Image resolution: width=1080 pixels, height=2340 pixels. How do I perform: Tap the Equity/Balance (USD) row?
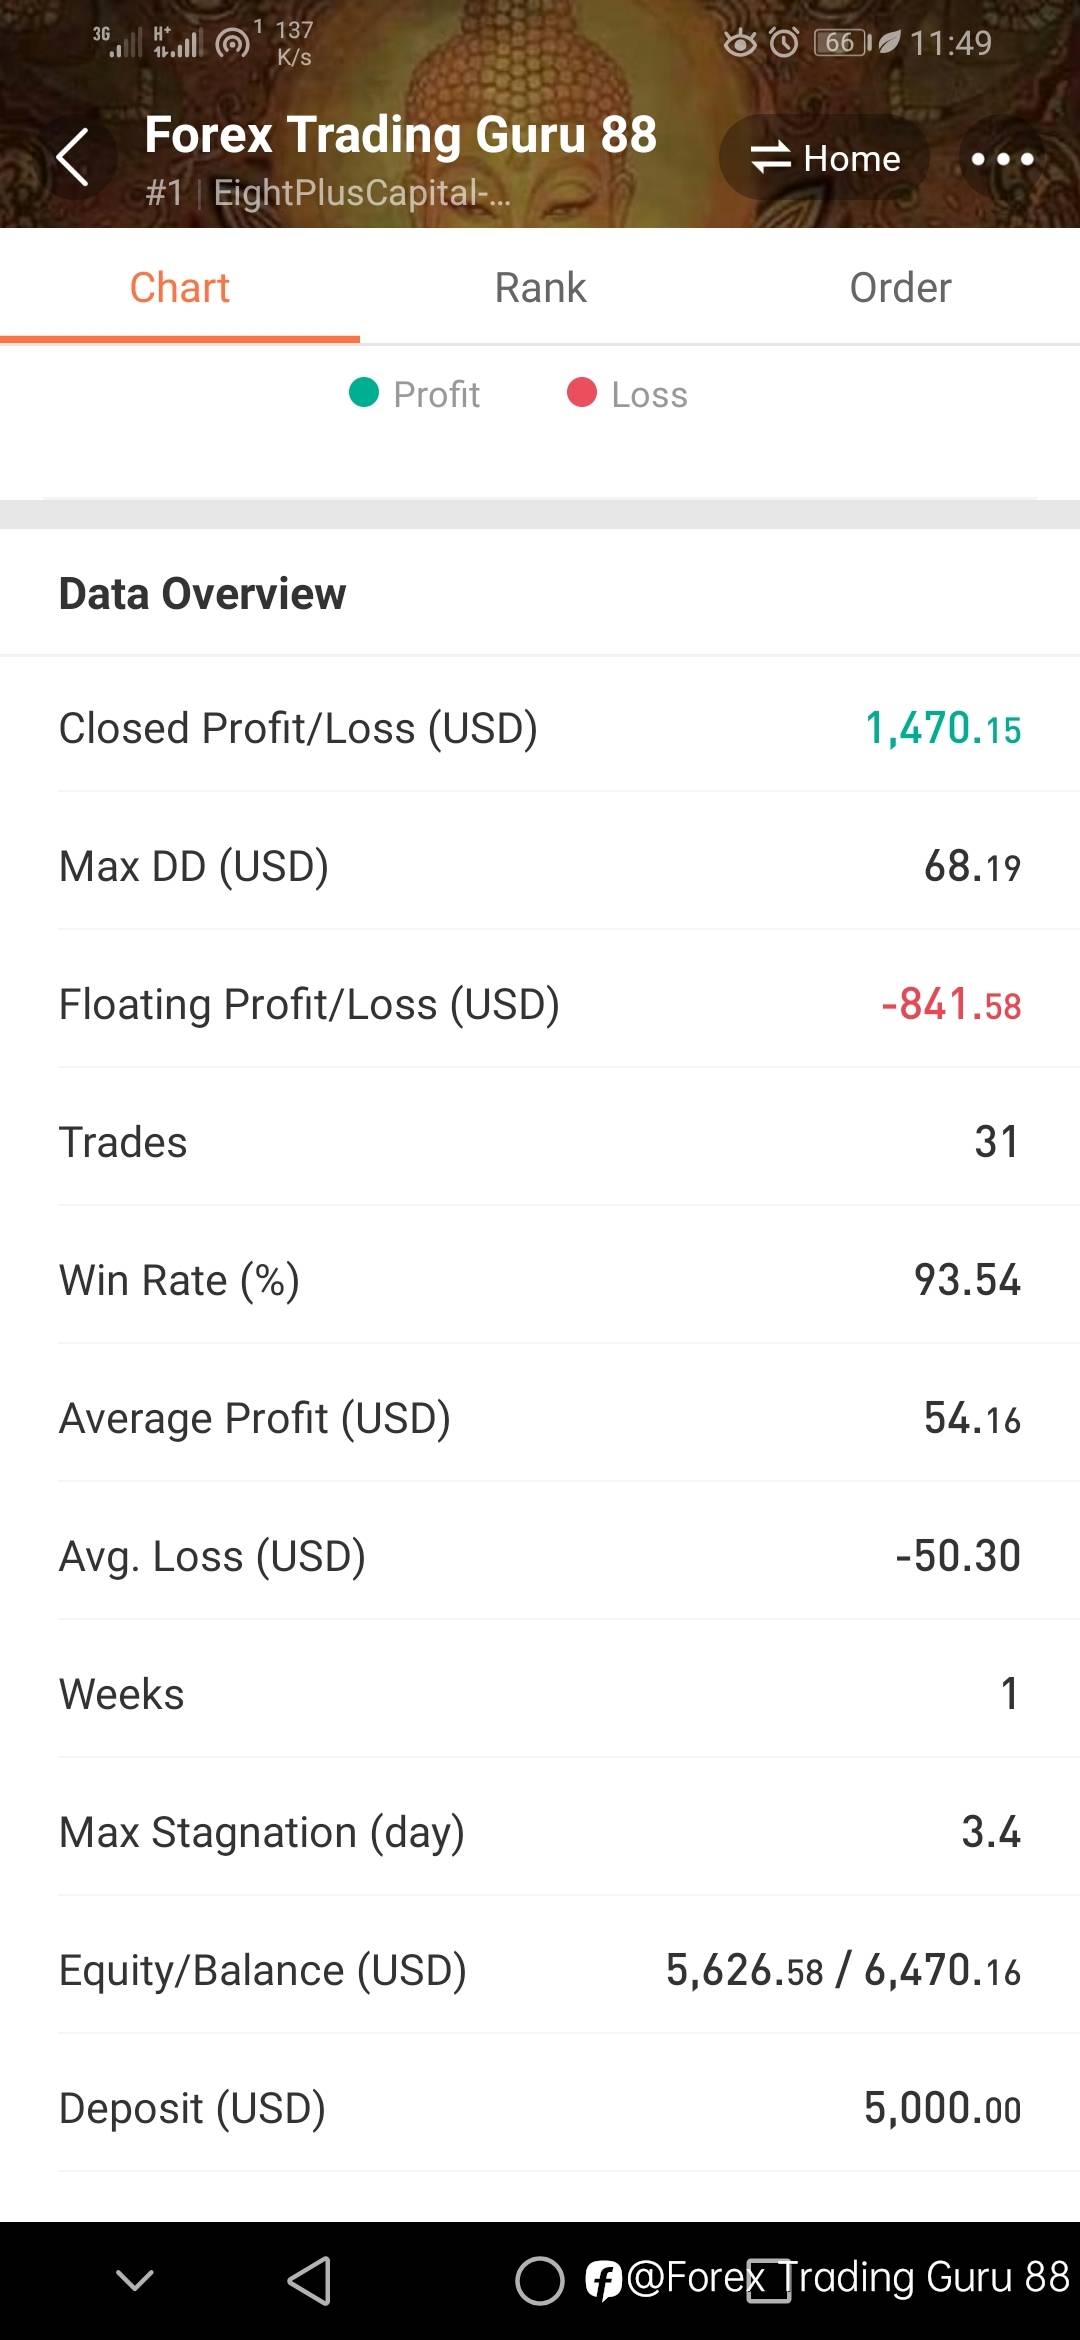coord(540,1970)
